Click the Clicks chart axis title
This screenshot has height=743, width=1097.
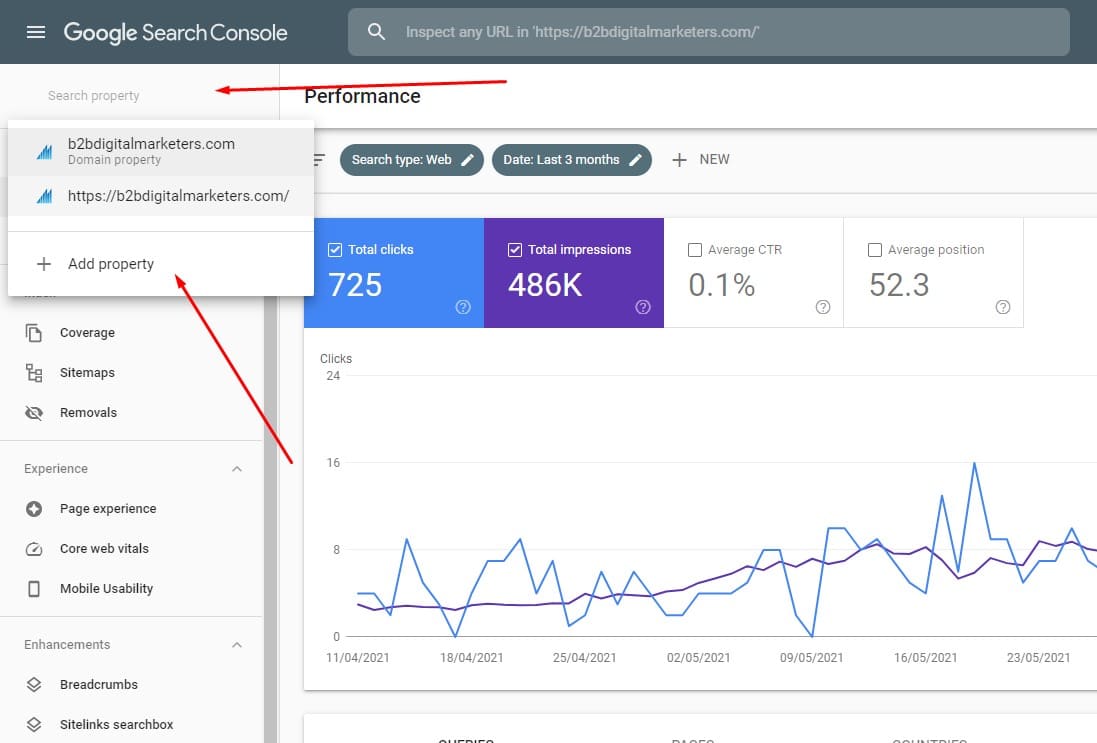coord(336,359)
